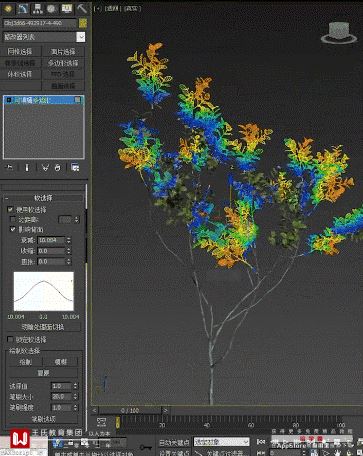Click time slider next-frame arrow
Viewport: 363px width, 456px height.
pyautogui.click(x=165, y=410)
